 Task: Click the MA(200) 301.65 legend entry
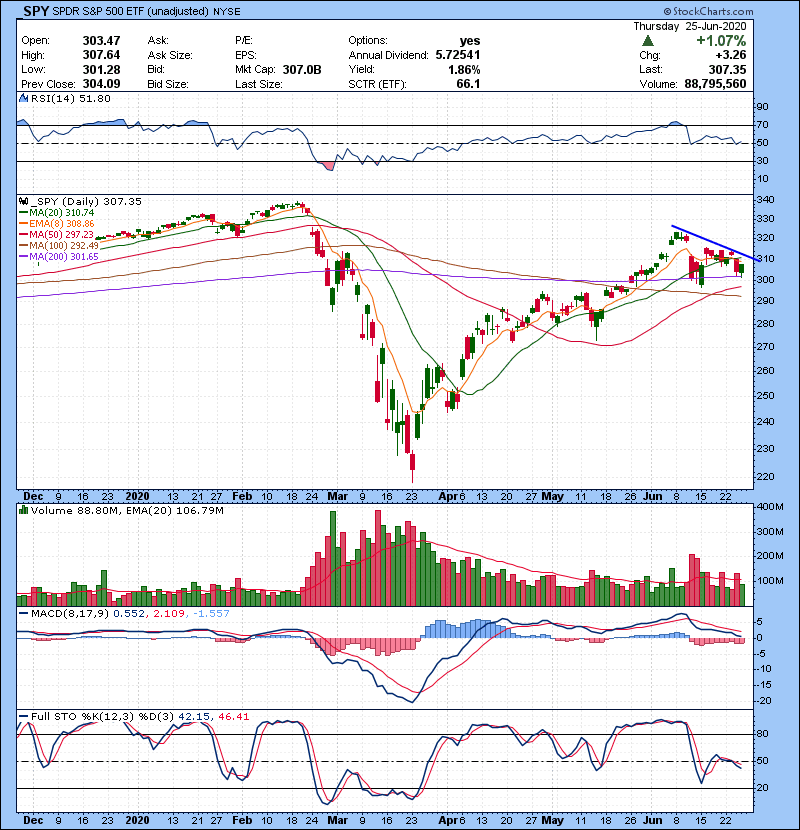[64, 257]
